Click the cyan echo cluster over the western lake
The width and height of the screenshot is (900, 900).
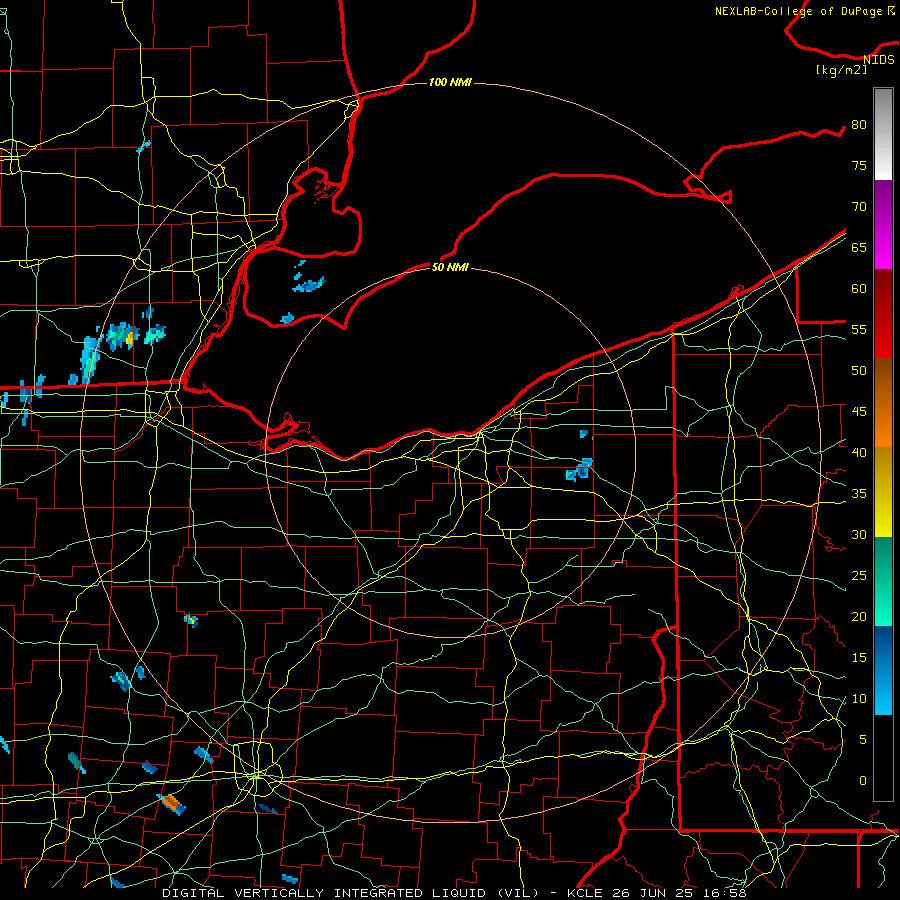[309, 284]
